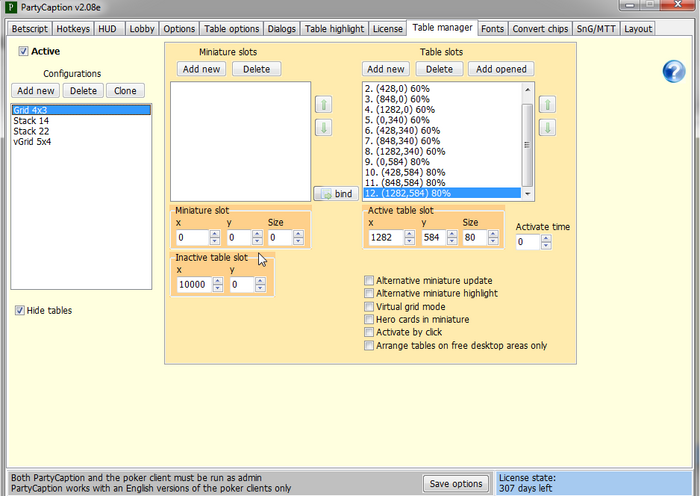The width and height of the screenshot is (700, 496).
Task: Click Inactive table slot x field
Action: 195,284
